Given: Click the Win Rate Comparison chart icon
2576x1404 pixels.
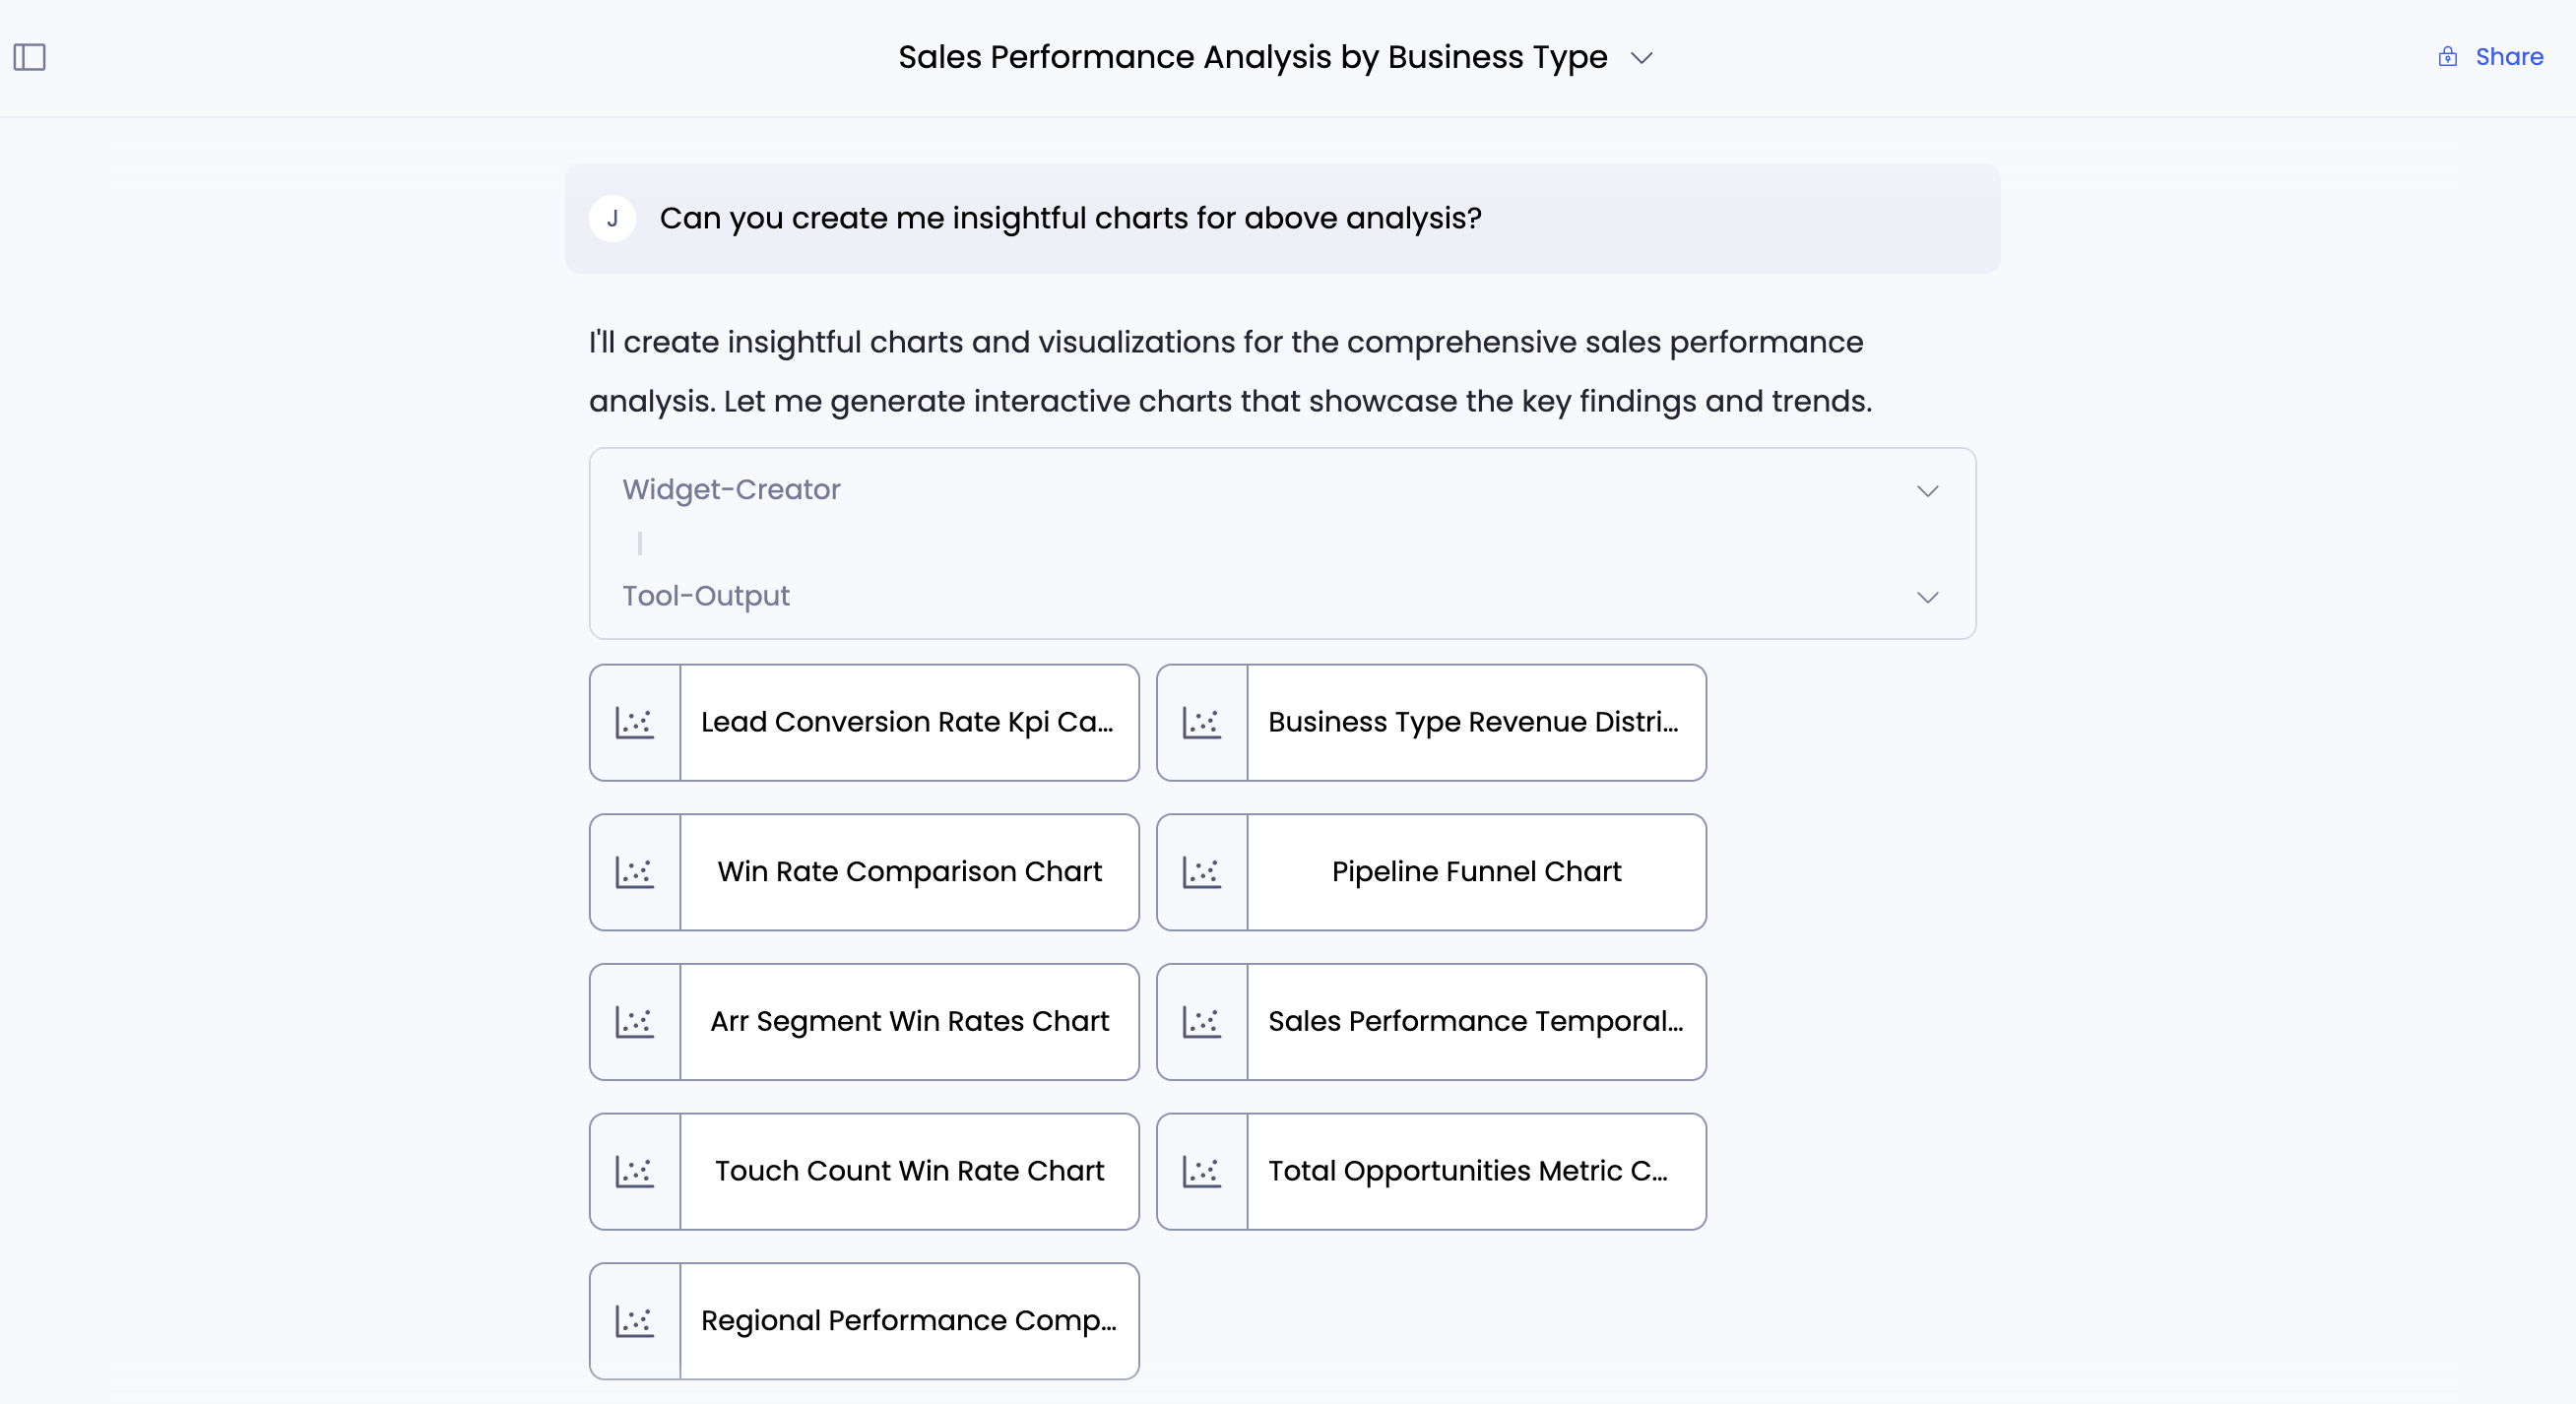Looking at the screenshot, I should point(635,872).
